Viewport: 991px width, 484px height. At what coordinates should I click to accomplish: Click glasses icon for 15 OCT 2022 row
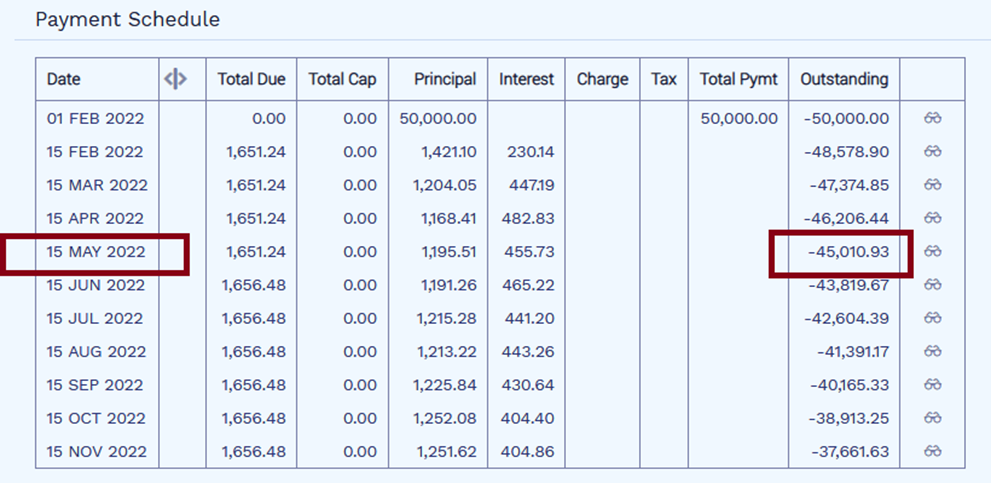[932, 418]
